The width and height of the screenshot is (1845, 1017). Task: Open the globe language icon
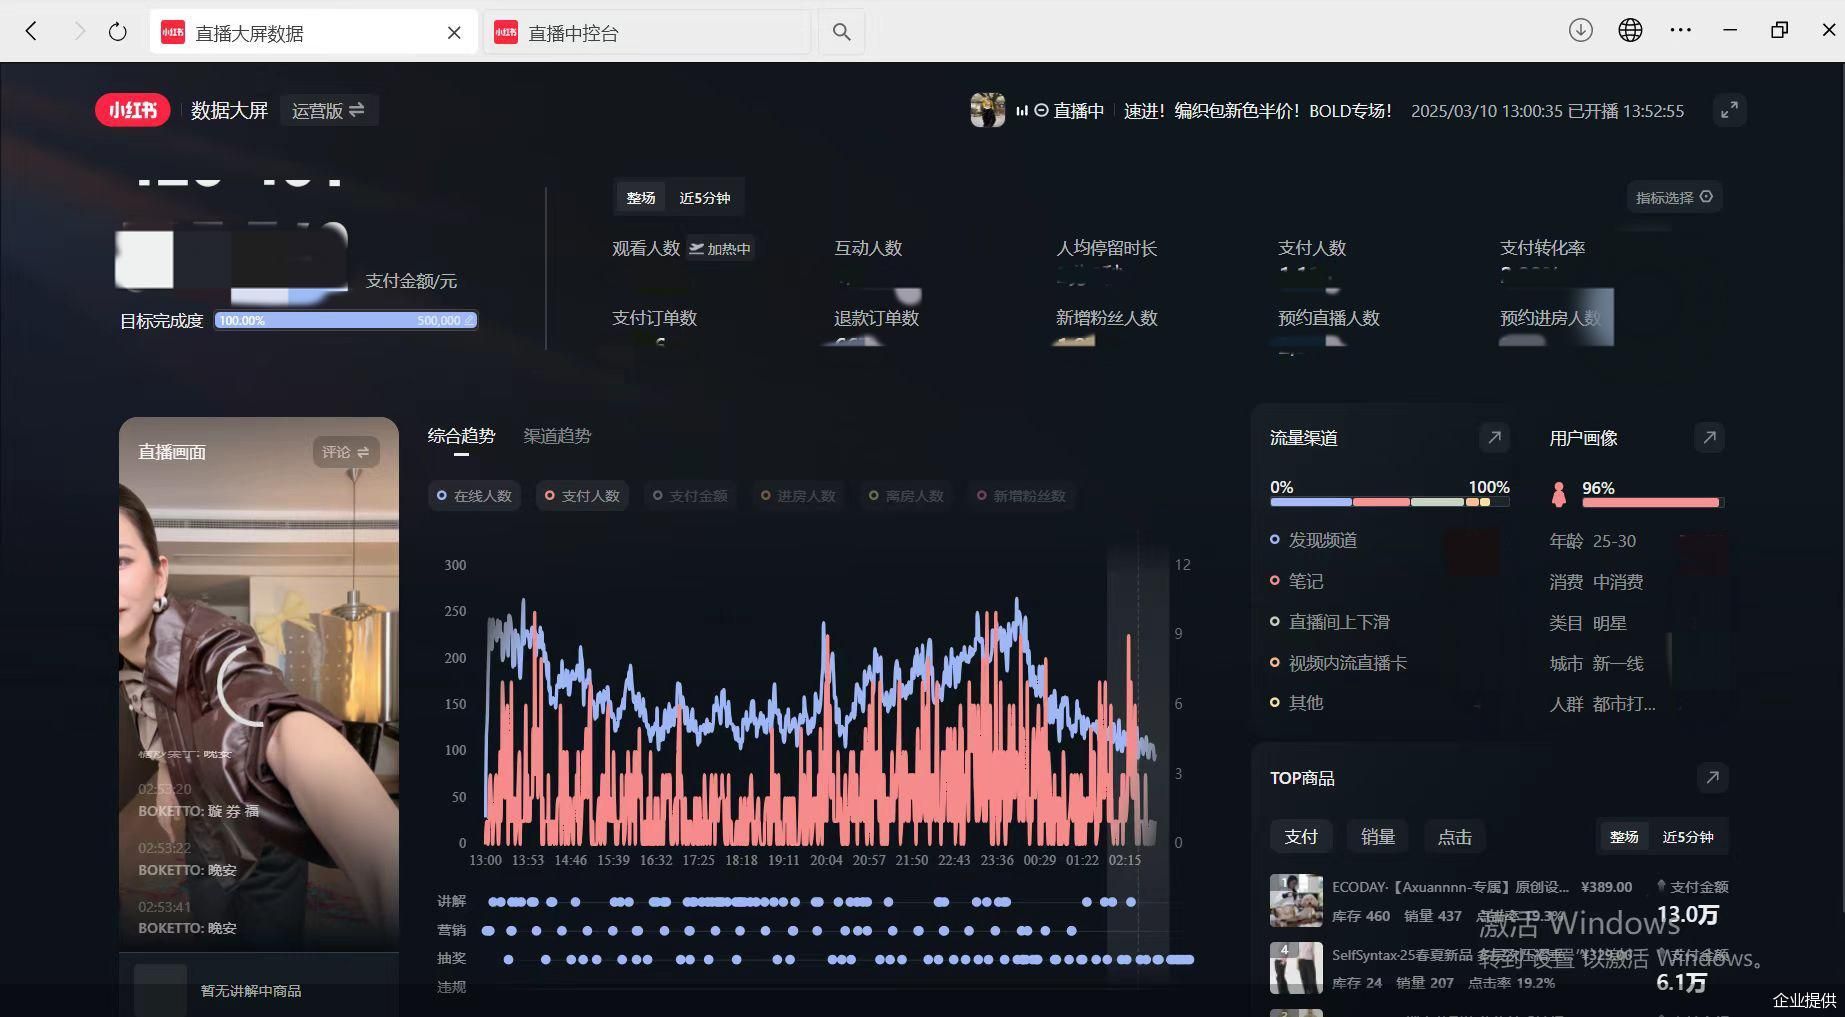pyautogui.click(x=1630, y=30)
